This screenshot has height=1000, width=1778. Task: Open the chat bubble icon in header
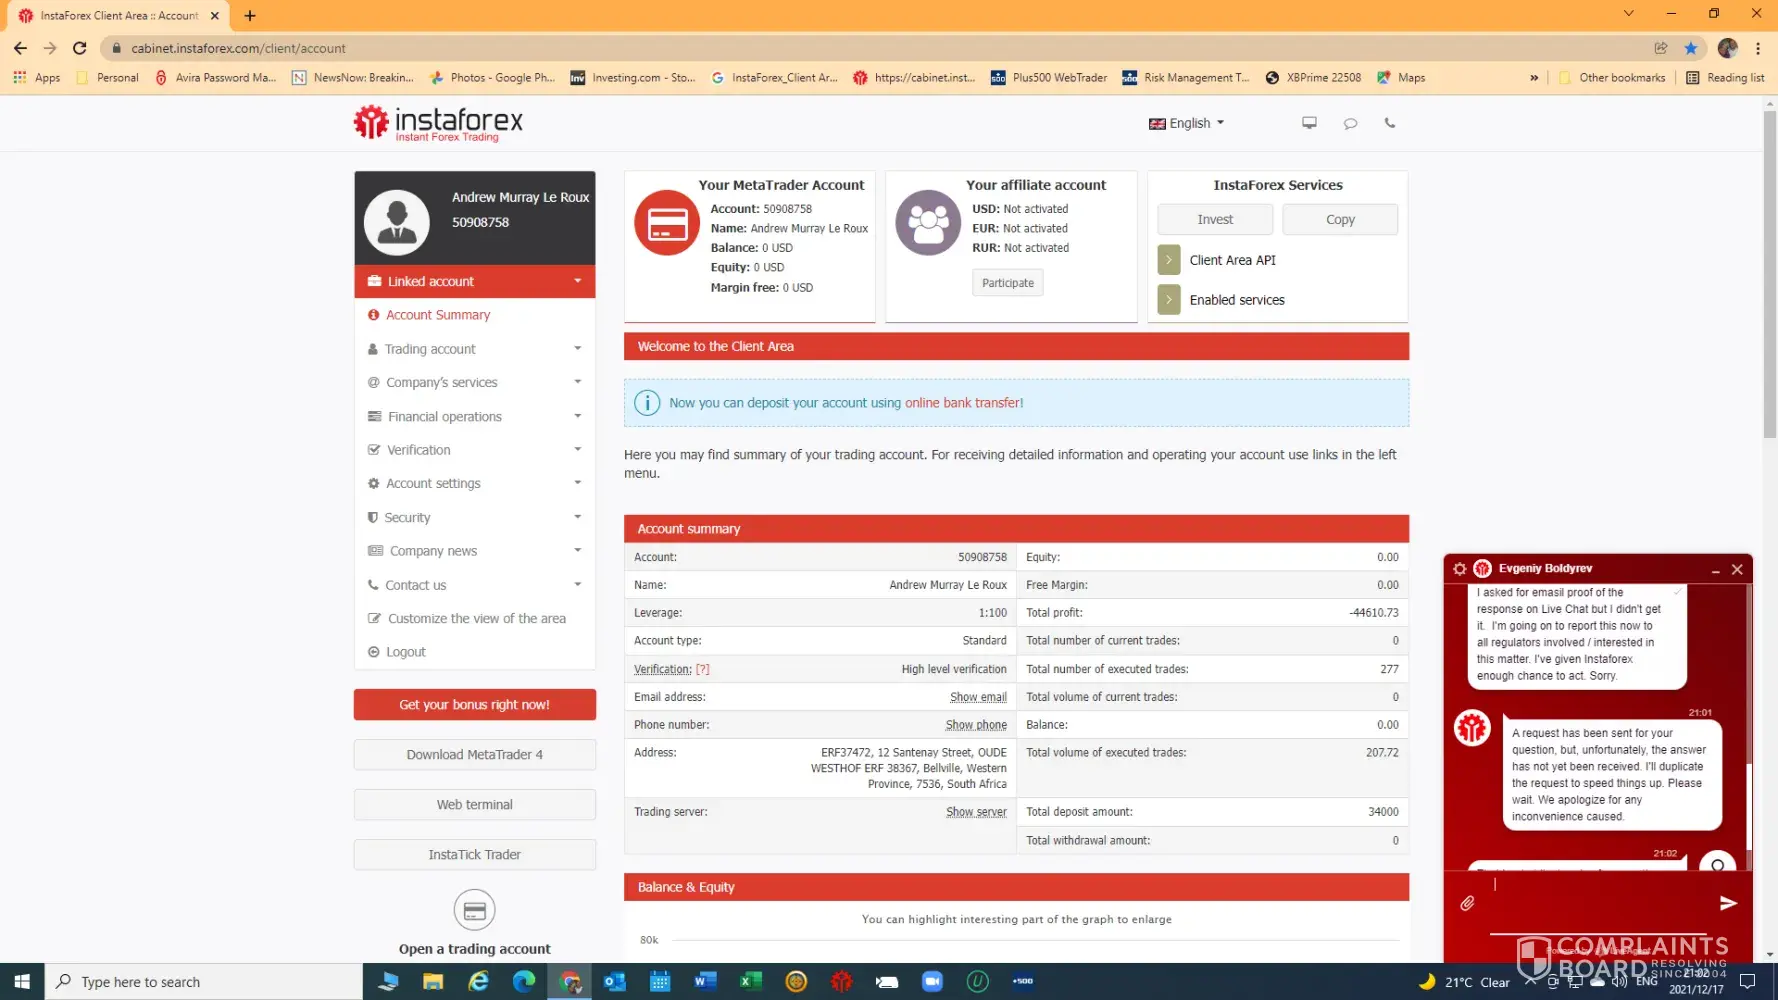1350,123
